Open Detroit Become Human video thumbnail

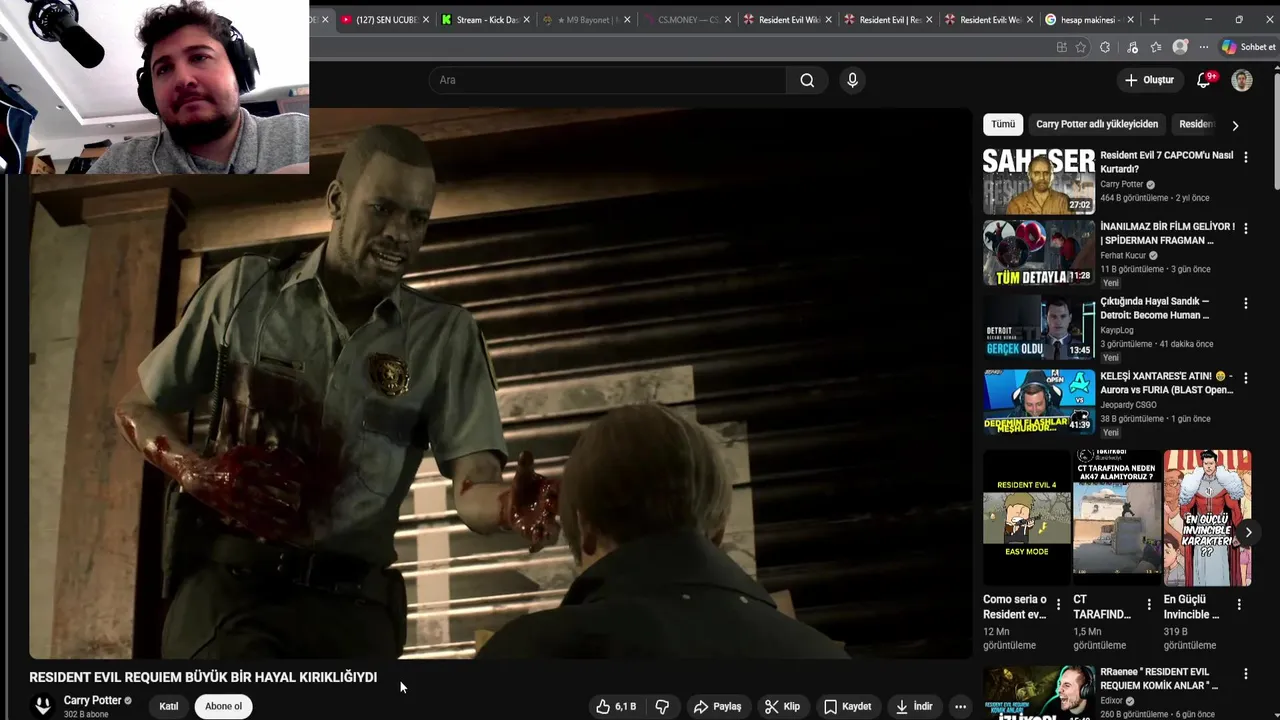[1039, 327]
